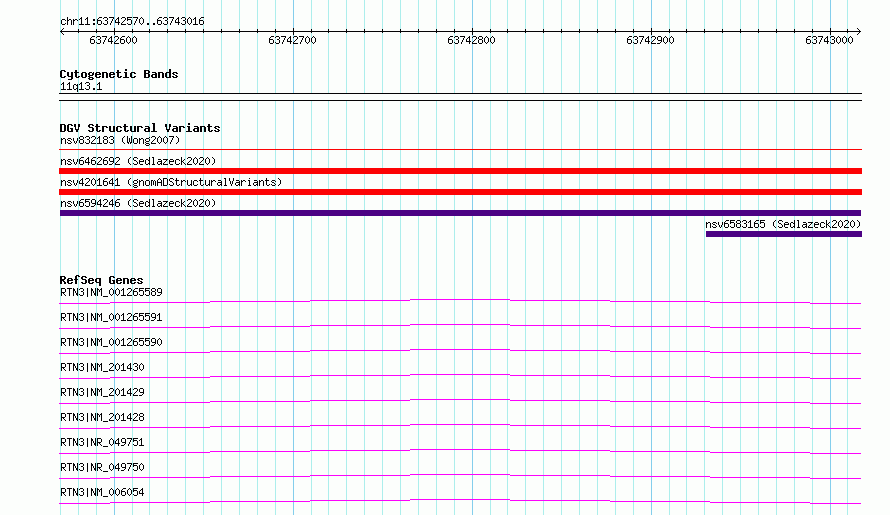890x515 pixels.
Task: Open variant nsv832183 (Wong2007) label
Action: pyautogui.click(x=120, y=140)
